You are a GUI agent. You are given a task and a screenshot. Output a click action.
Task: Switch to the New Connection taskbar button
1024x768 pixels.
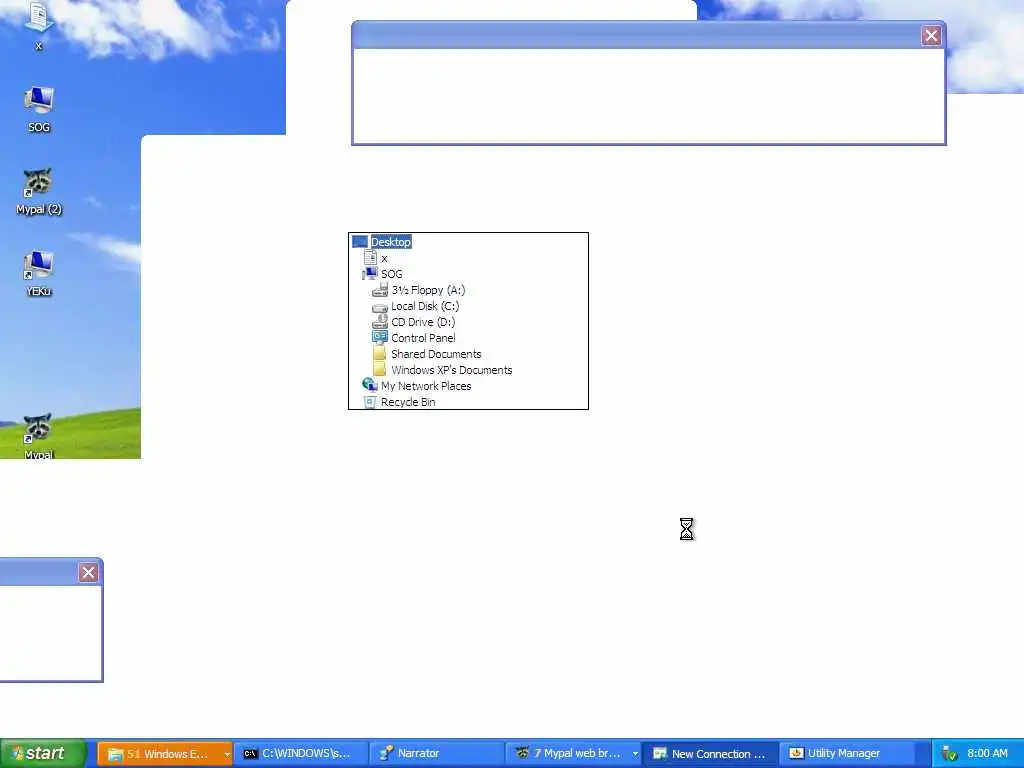tap(711, 754)
